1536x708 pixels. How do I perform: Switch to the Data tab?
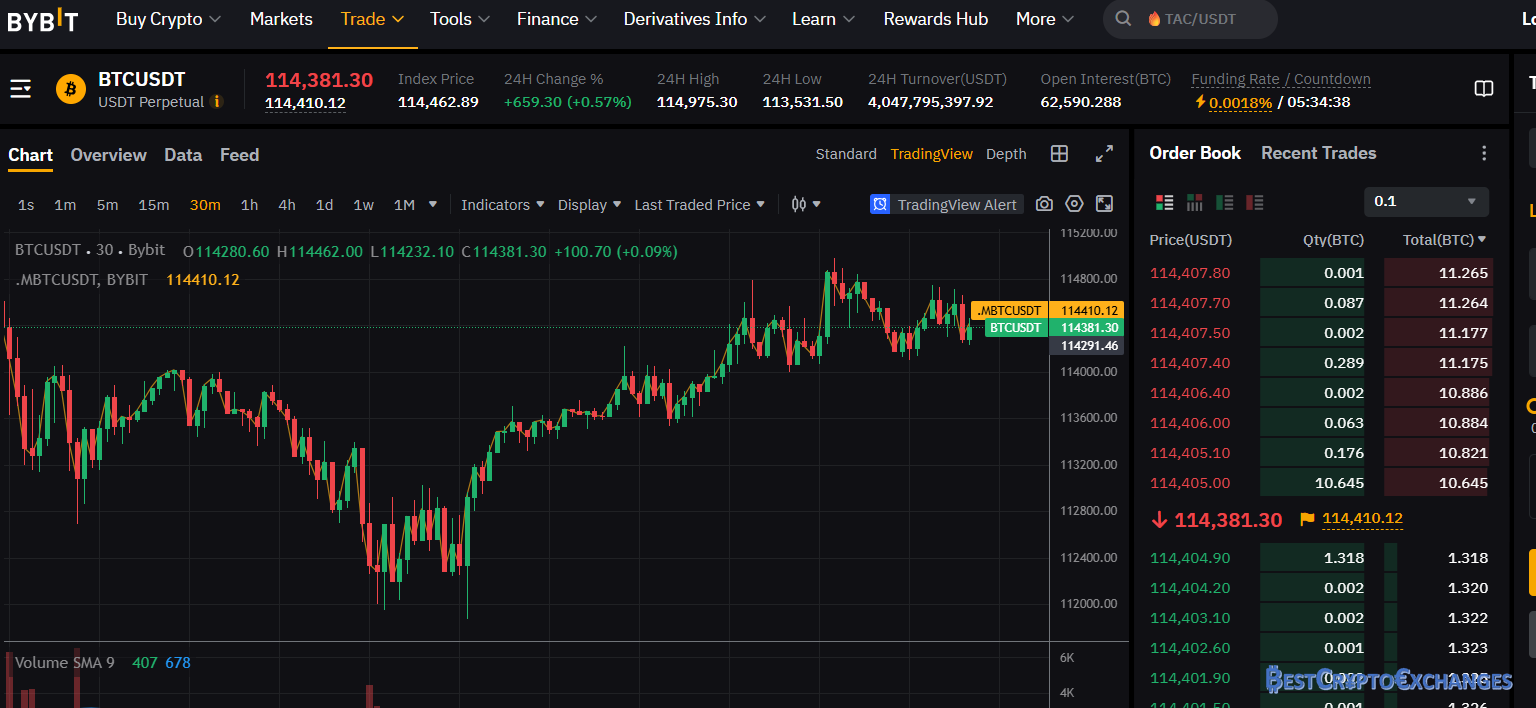tap(183, 155)
